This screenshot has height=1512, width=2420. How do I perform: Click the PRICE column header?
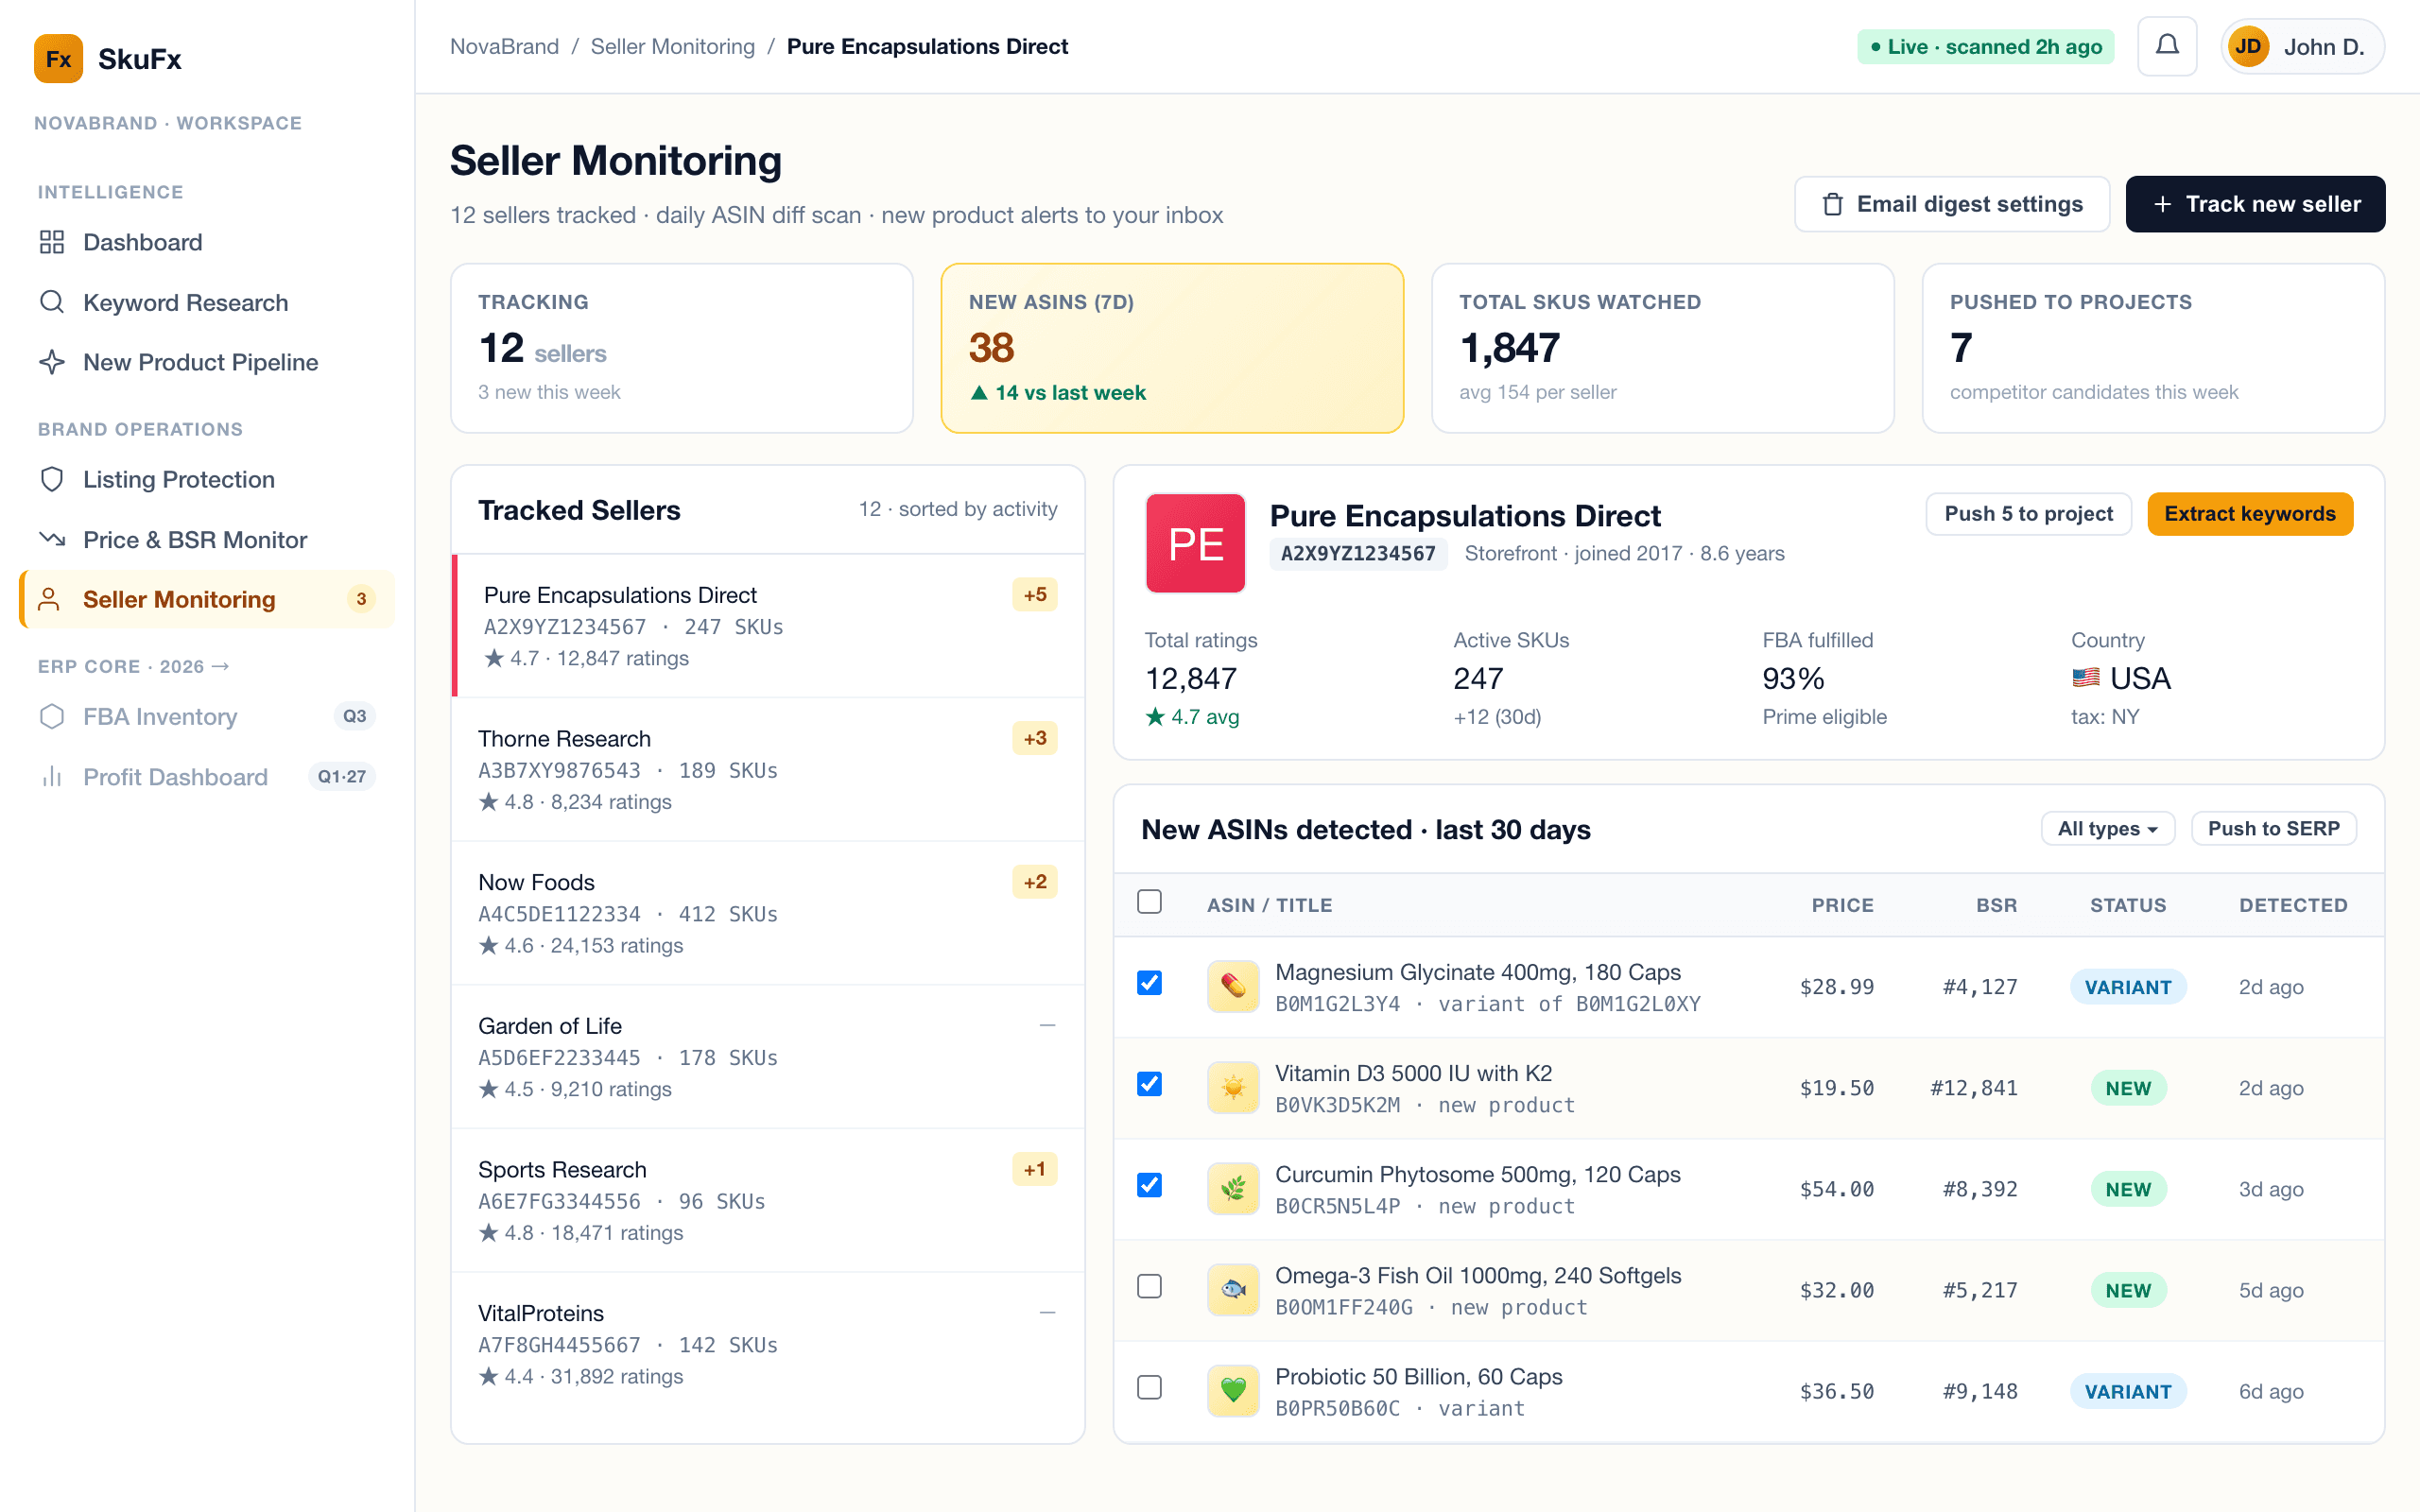click(1842, 905)
